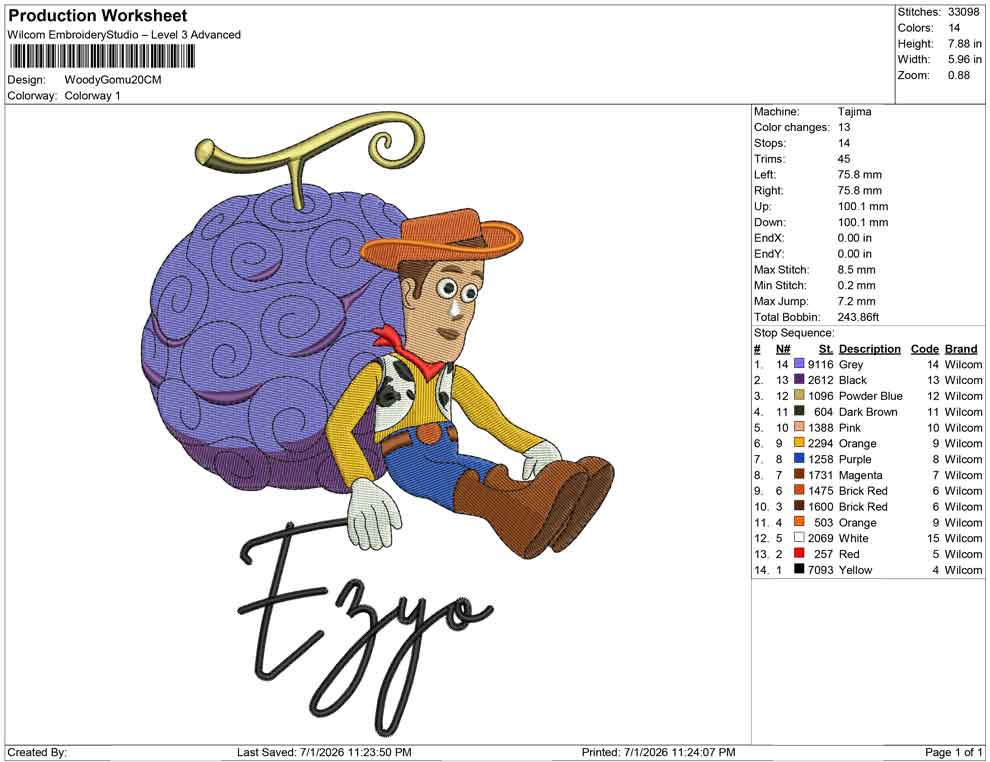Click the Machine value Tajima
Viewport: 990px width, 762px height.
click(x=854, y=111)
